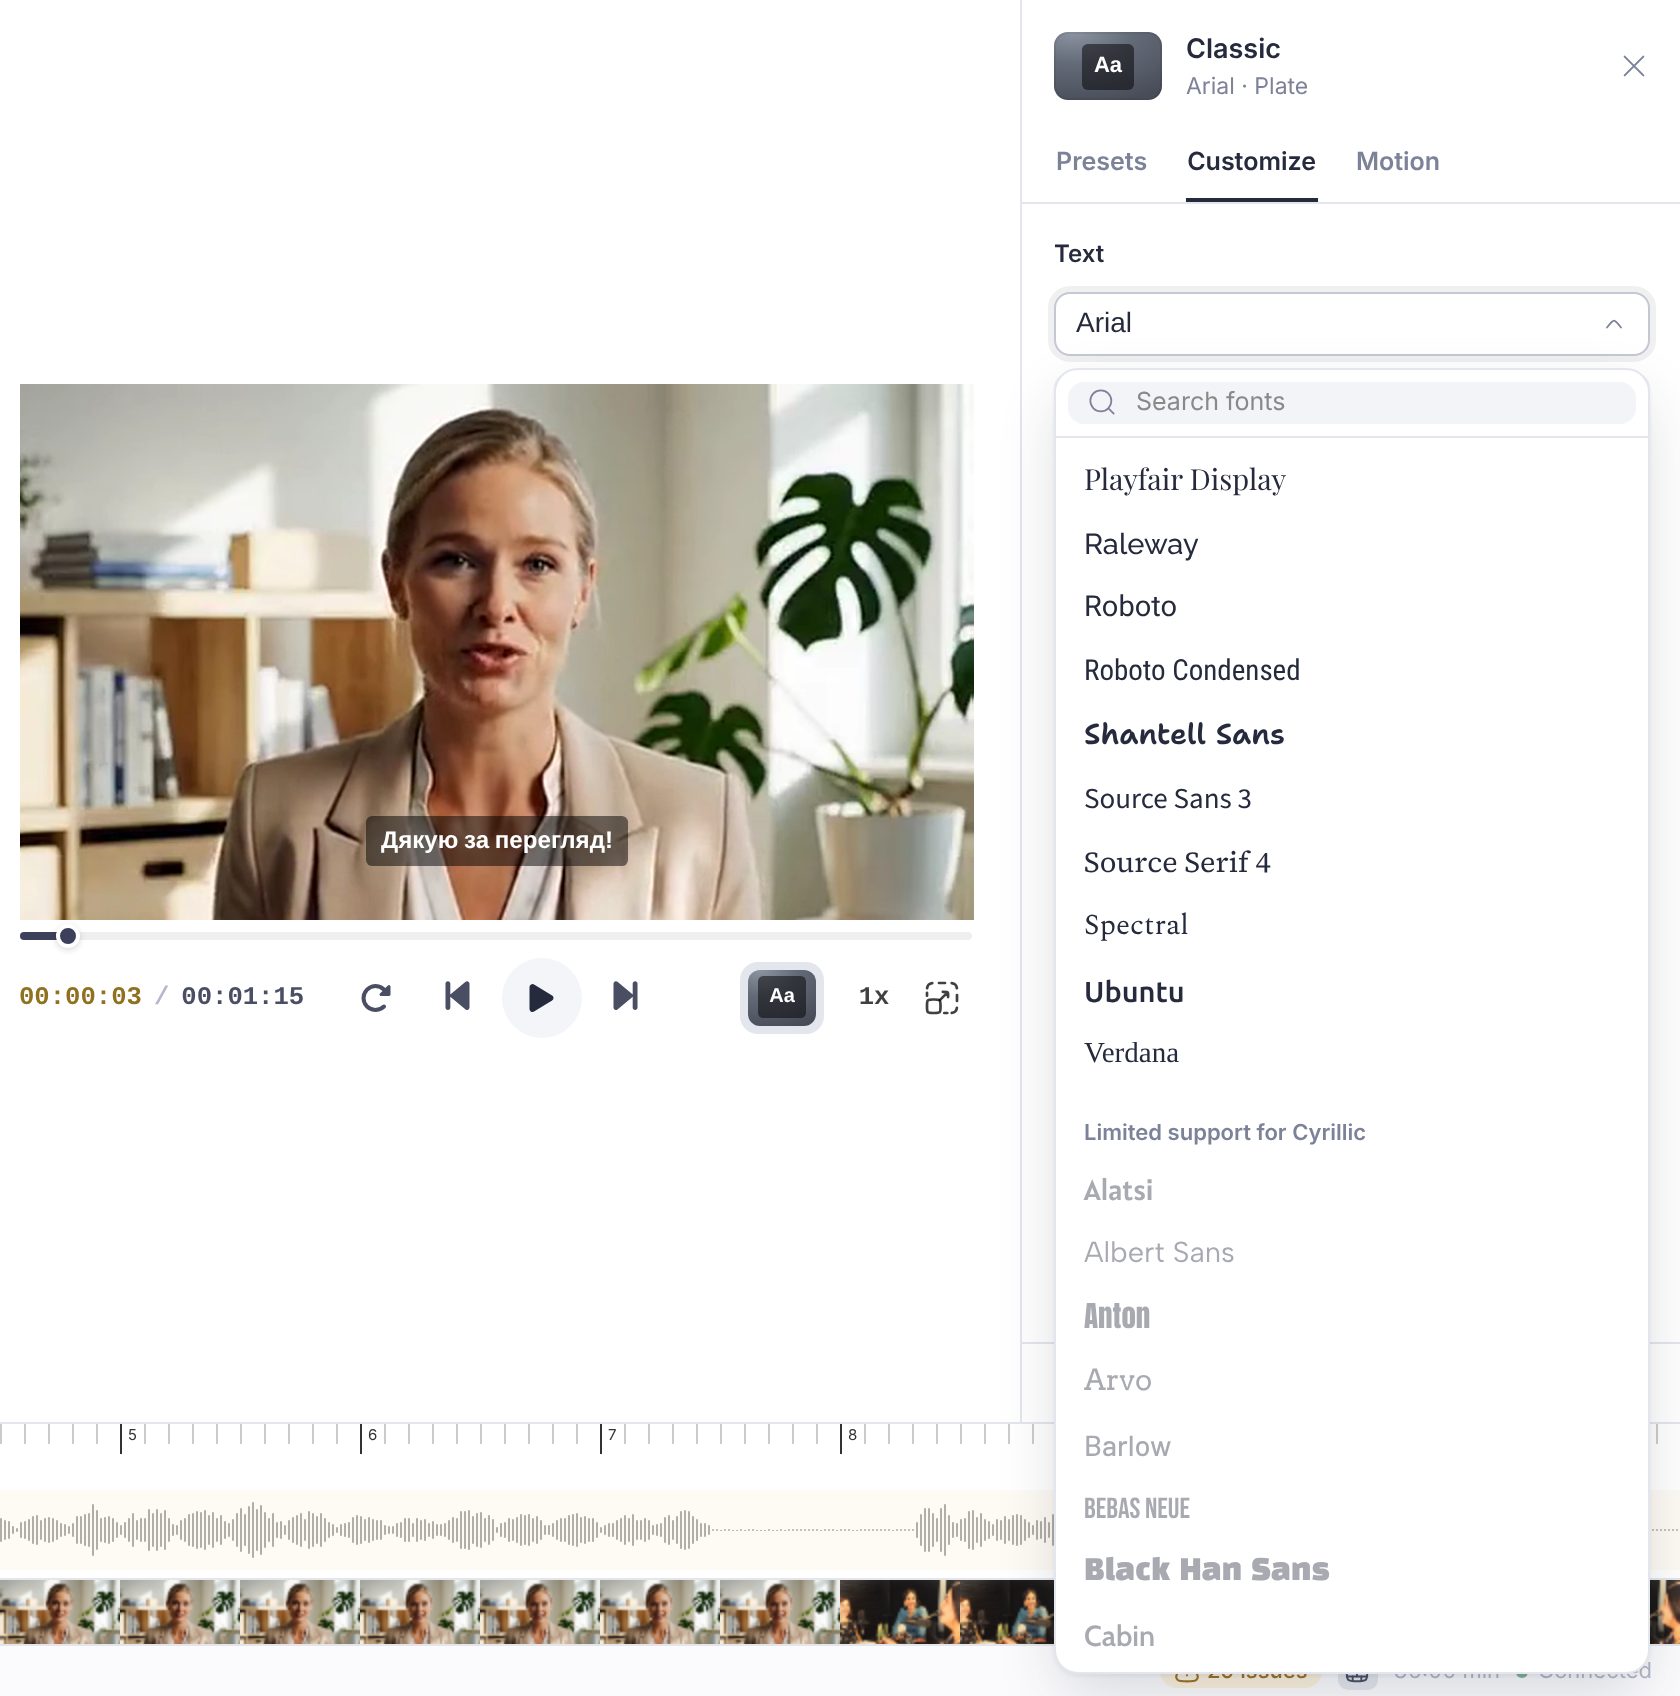Choose Albert Sans font
This screenshot has width=1680, height=1696.
pos(1351,1253)
